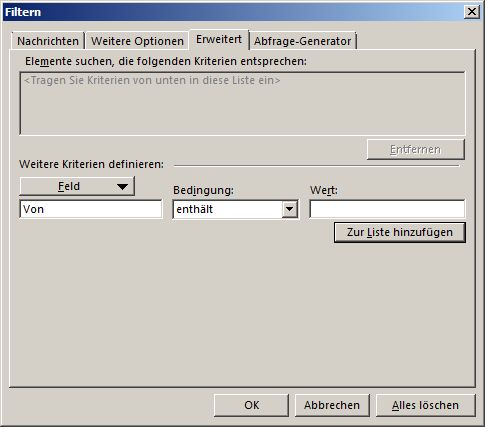Viewport: 485px width, 427px height.
Task: Open the Abfrage-Generator tab
Action: 303,41
